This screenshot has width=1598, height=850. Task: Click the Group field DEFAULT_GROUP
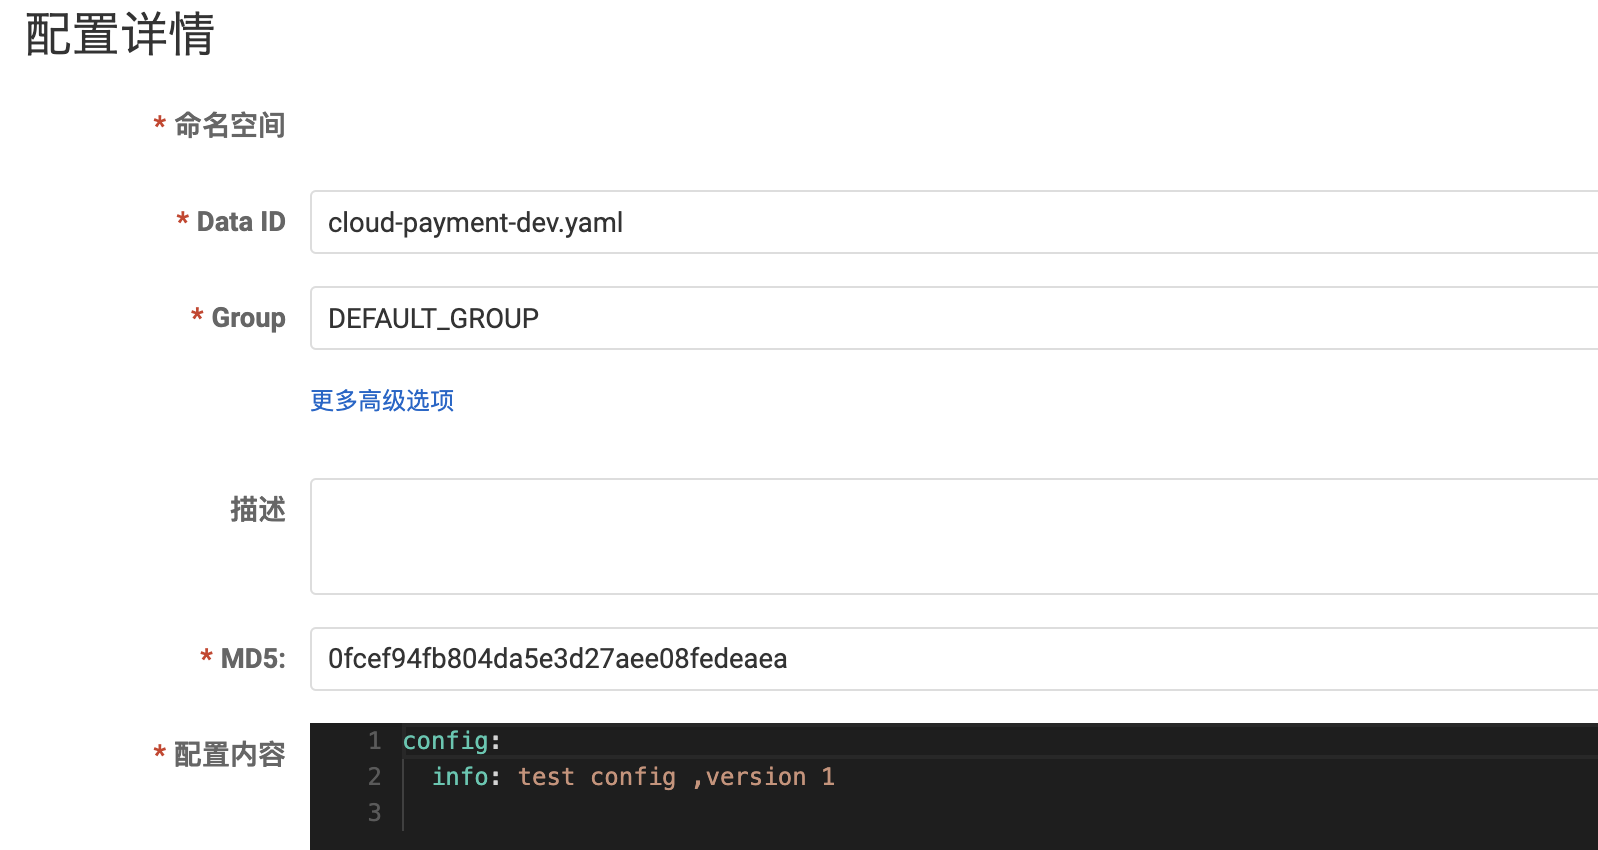(954, 318)
